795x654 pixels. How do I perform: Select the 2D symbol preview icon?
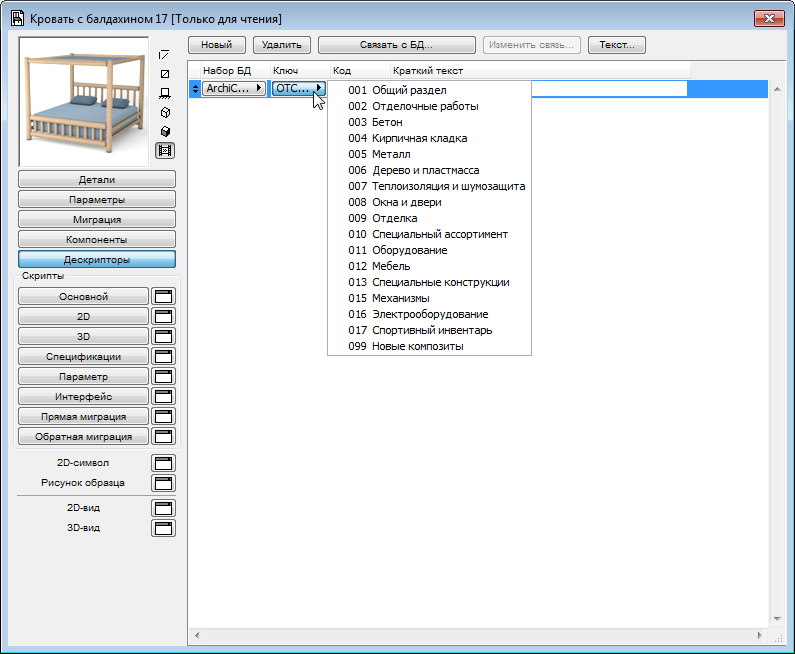(x=164, y=55)
